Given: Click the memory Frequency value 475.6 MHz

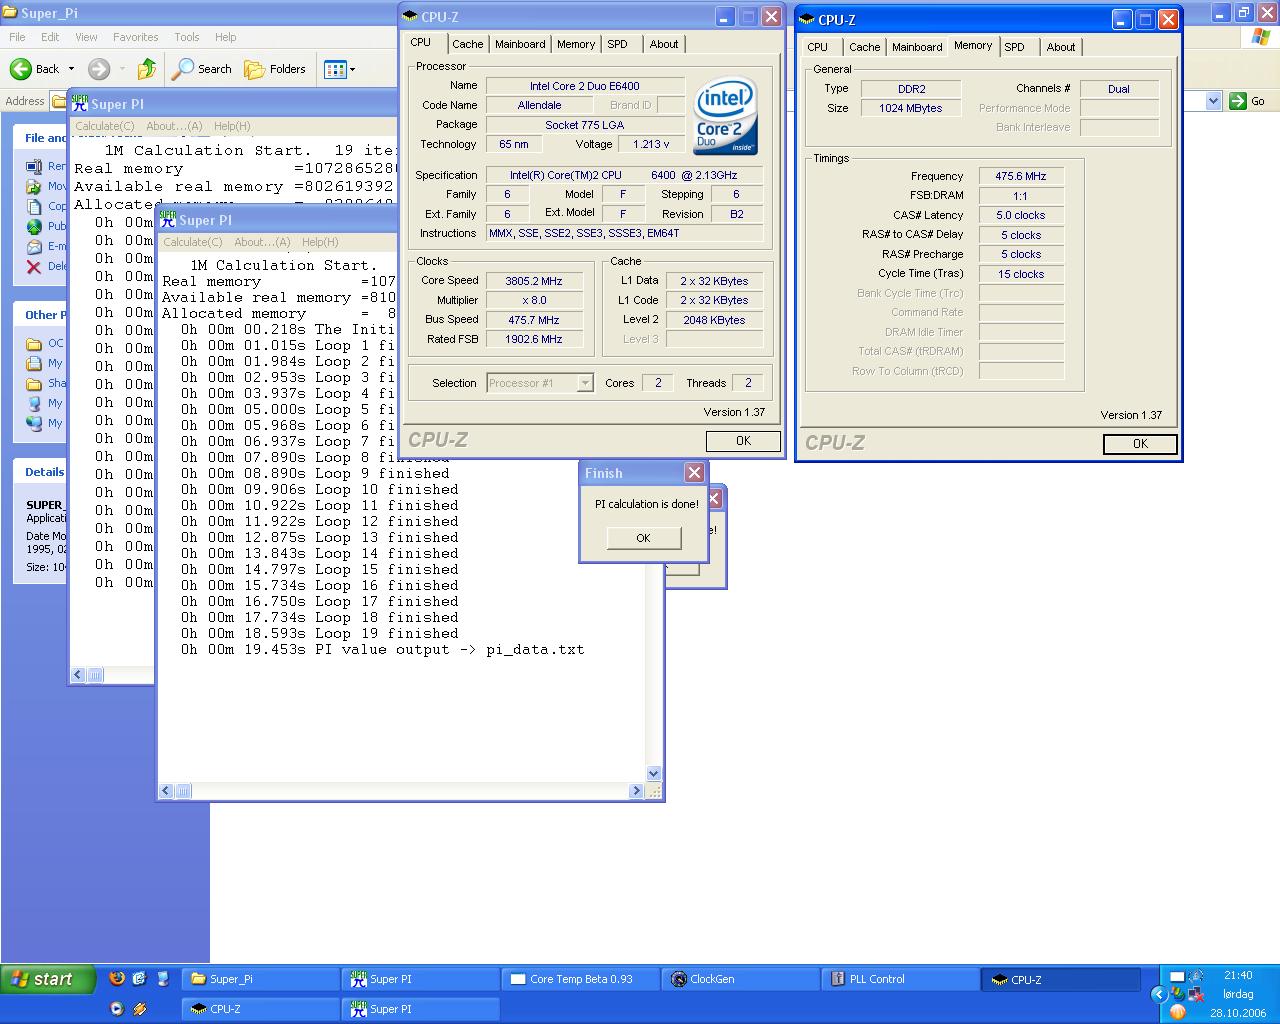Looking at the screenshot, I should pyautogui.click(x=1021, y=176).
